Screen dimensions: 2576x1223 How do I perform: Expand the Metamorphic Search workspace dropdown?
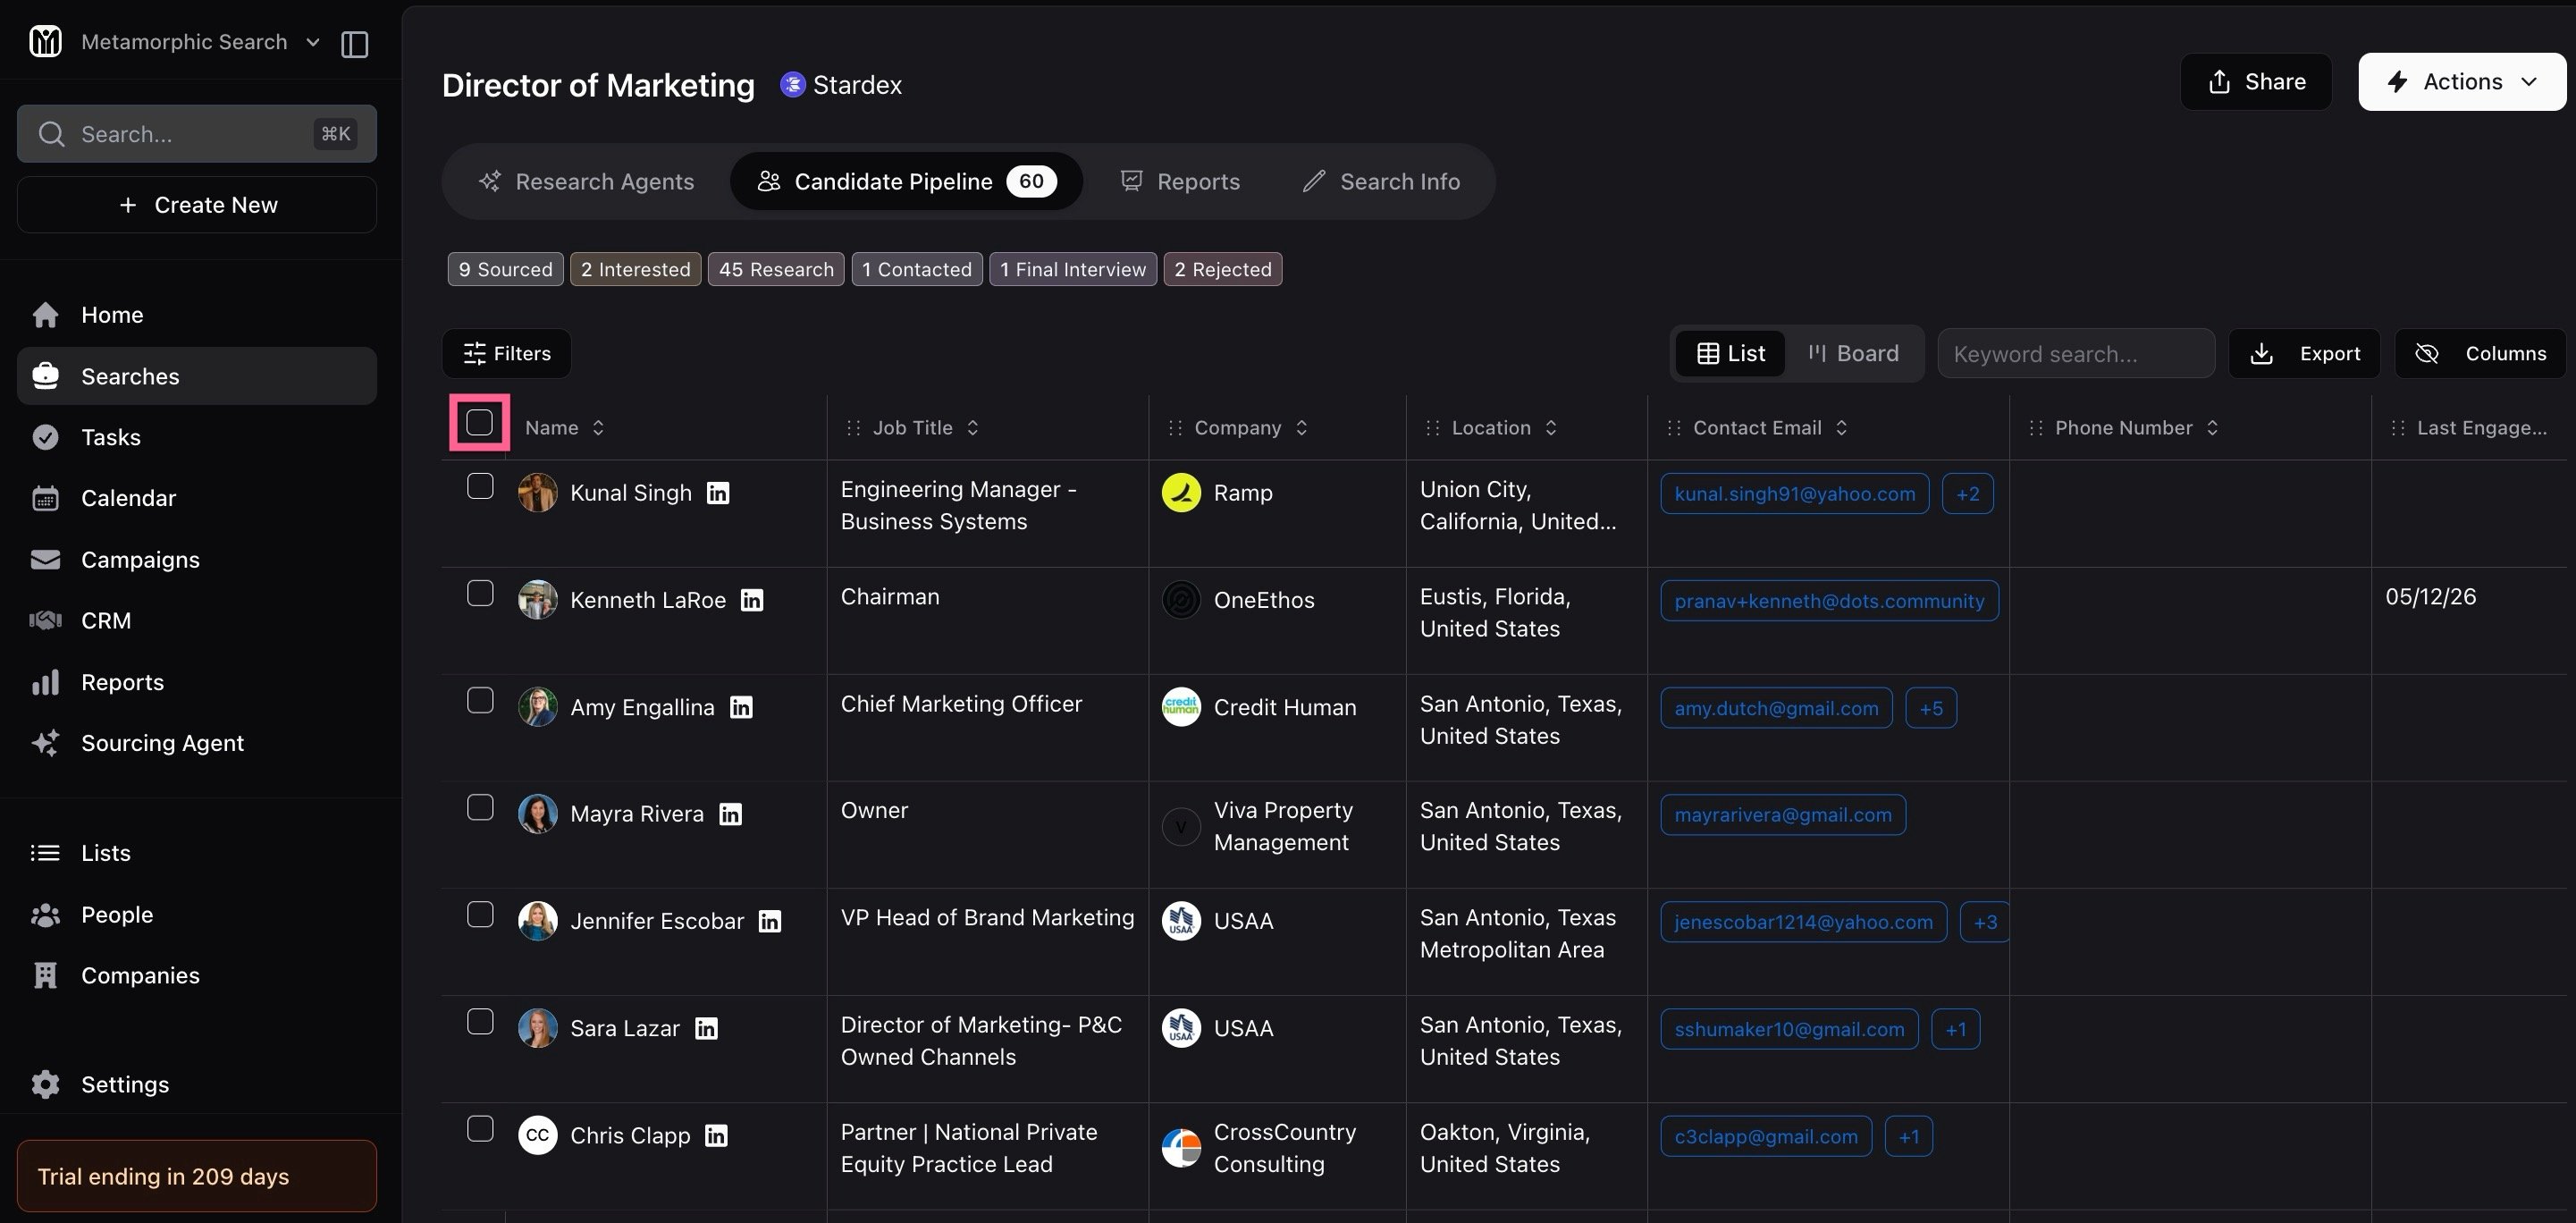click(x=313, y=42)
